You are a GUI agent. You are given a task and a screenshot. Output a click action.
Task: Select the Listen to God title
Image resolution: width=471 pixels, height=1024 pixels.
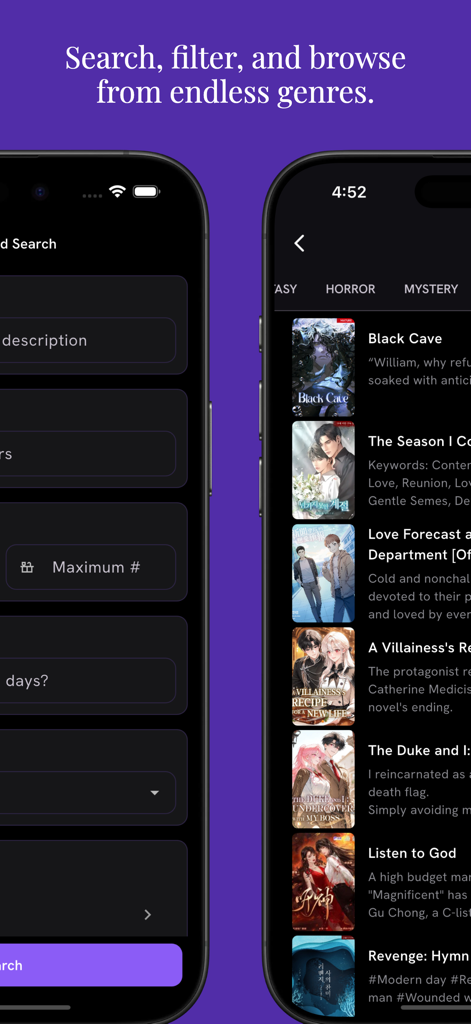coord(412,853)
